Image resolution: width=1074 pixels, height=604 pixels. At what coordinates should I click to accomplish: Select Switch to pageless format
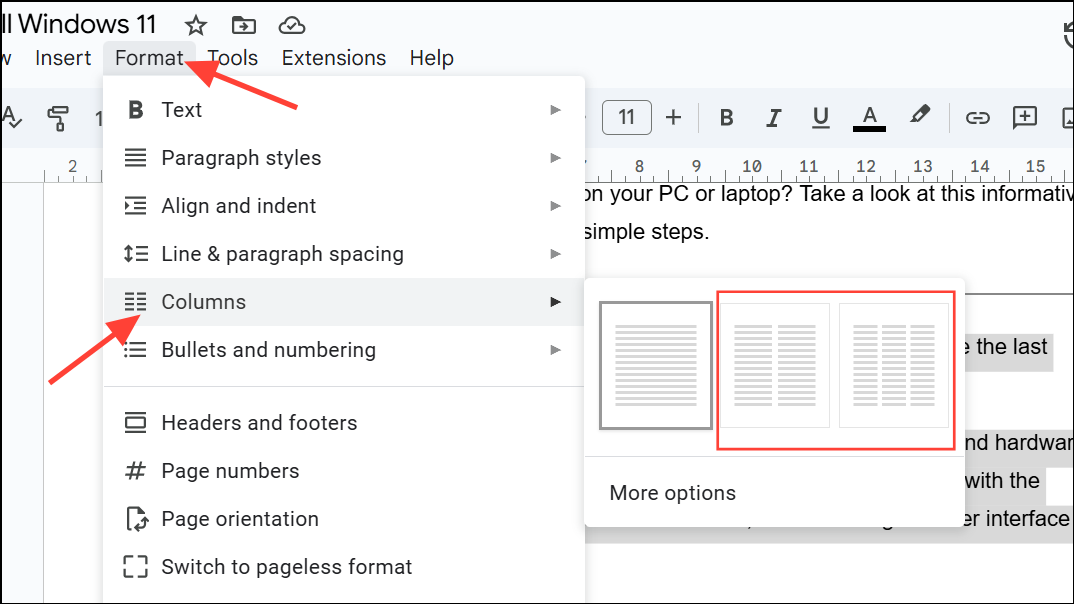click(286, 567)
